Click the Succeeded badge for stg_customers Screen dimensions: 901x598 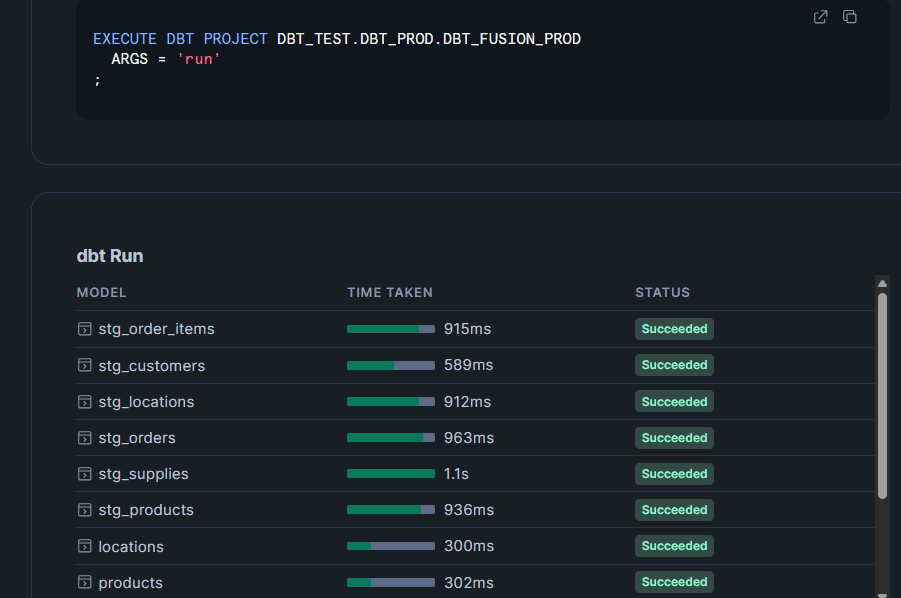[674, 365]
